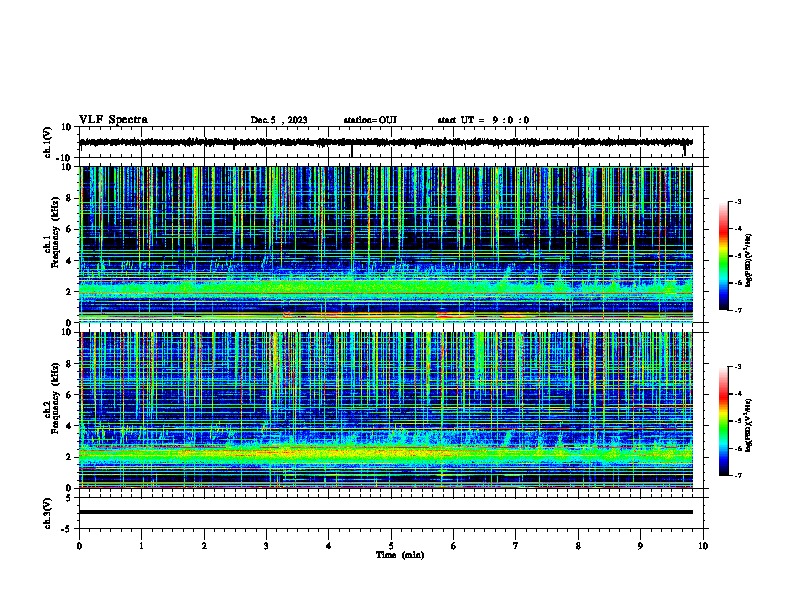Click inside the ch.1 spectrogram plot
Image resolution: width=792 pixels, height=612 pixels.
pos(386,244)
